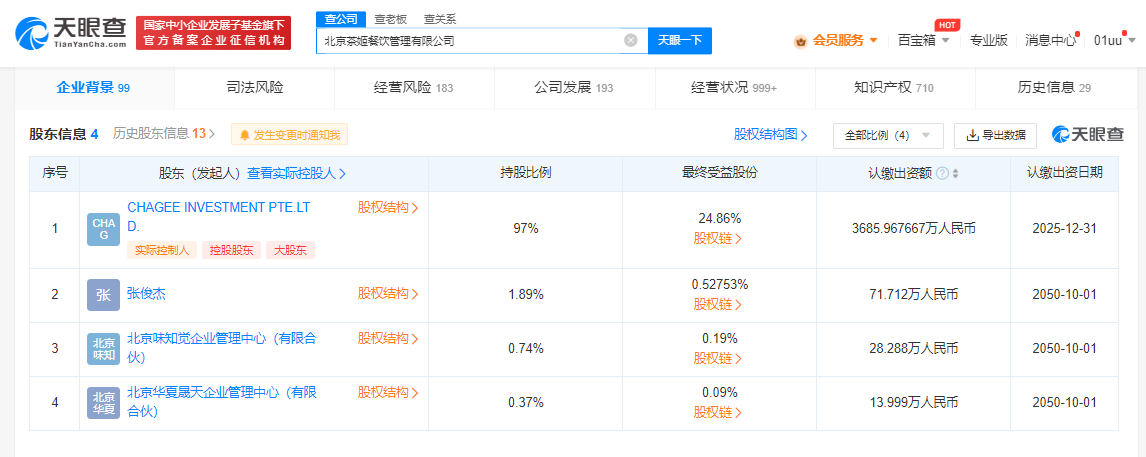Open 北京华夏晟天企业管理中心 (有限合伙) link
Screen dimensions: 1146x457
(222, 402)
